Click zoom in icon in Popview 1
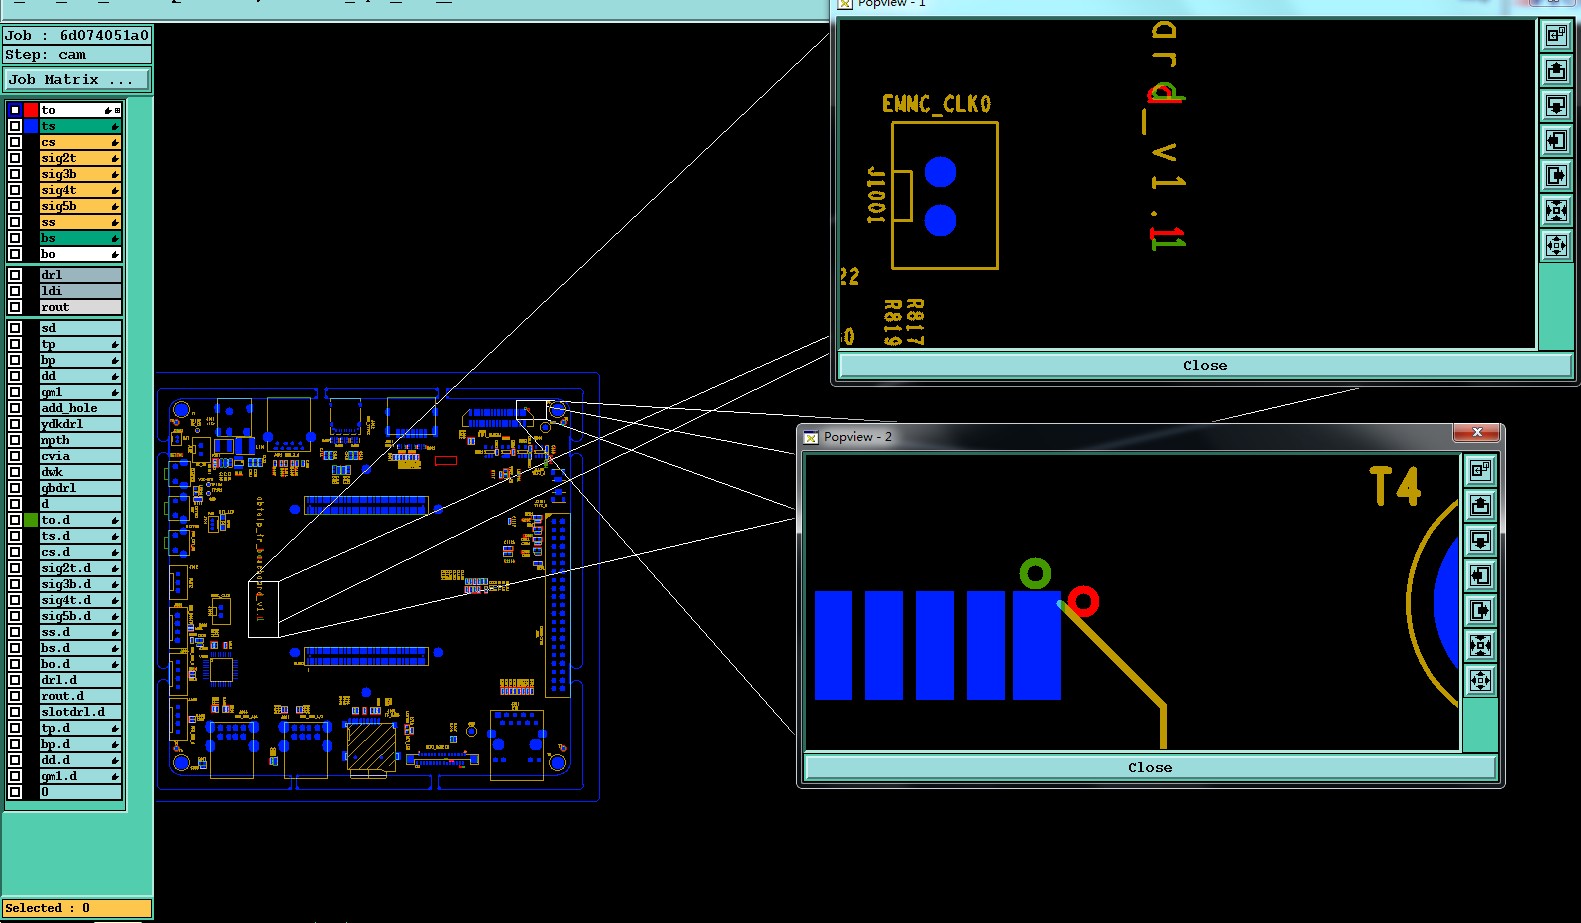This screenshot has height=923, width=1581. coord(1556,210)
